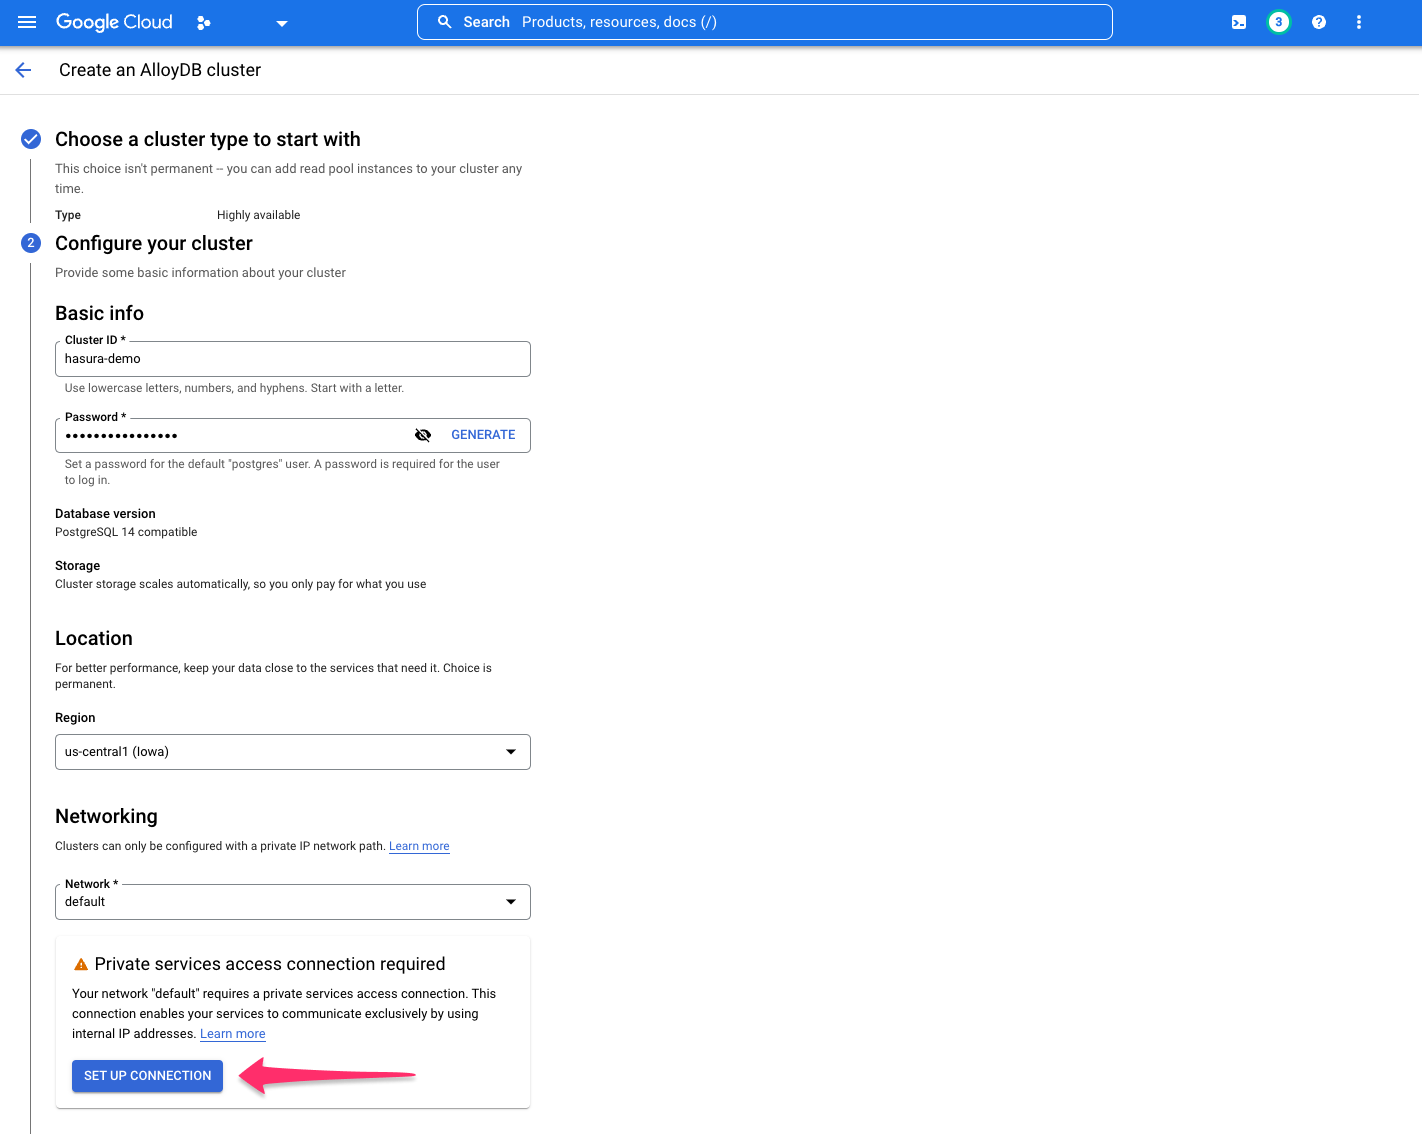
Task: Click the warning icon in the networking alert
Action: [80, 963]
